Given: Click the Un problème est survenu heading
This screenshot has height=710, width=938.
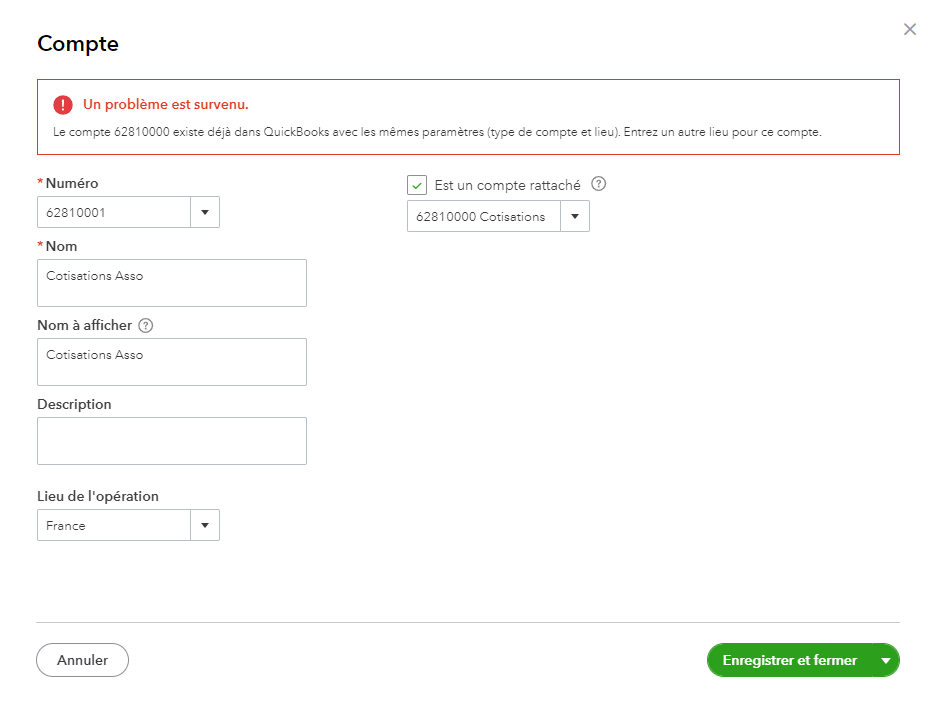Looking at the screenshot, I should point(166,104).
